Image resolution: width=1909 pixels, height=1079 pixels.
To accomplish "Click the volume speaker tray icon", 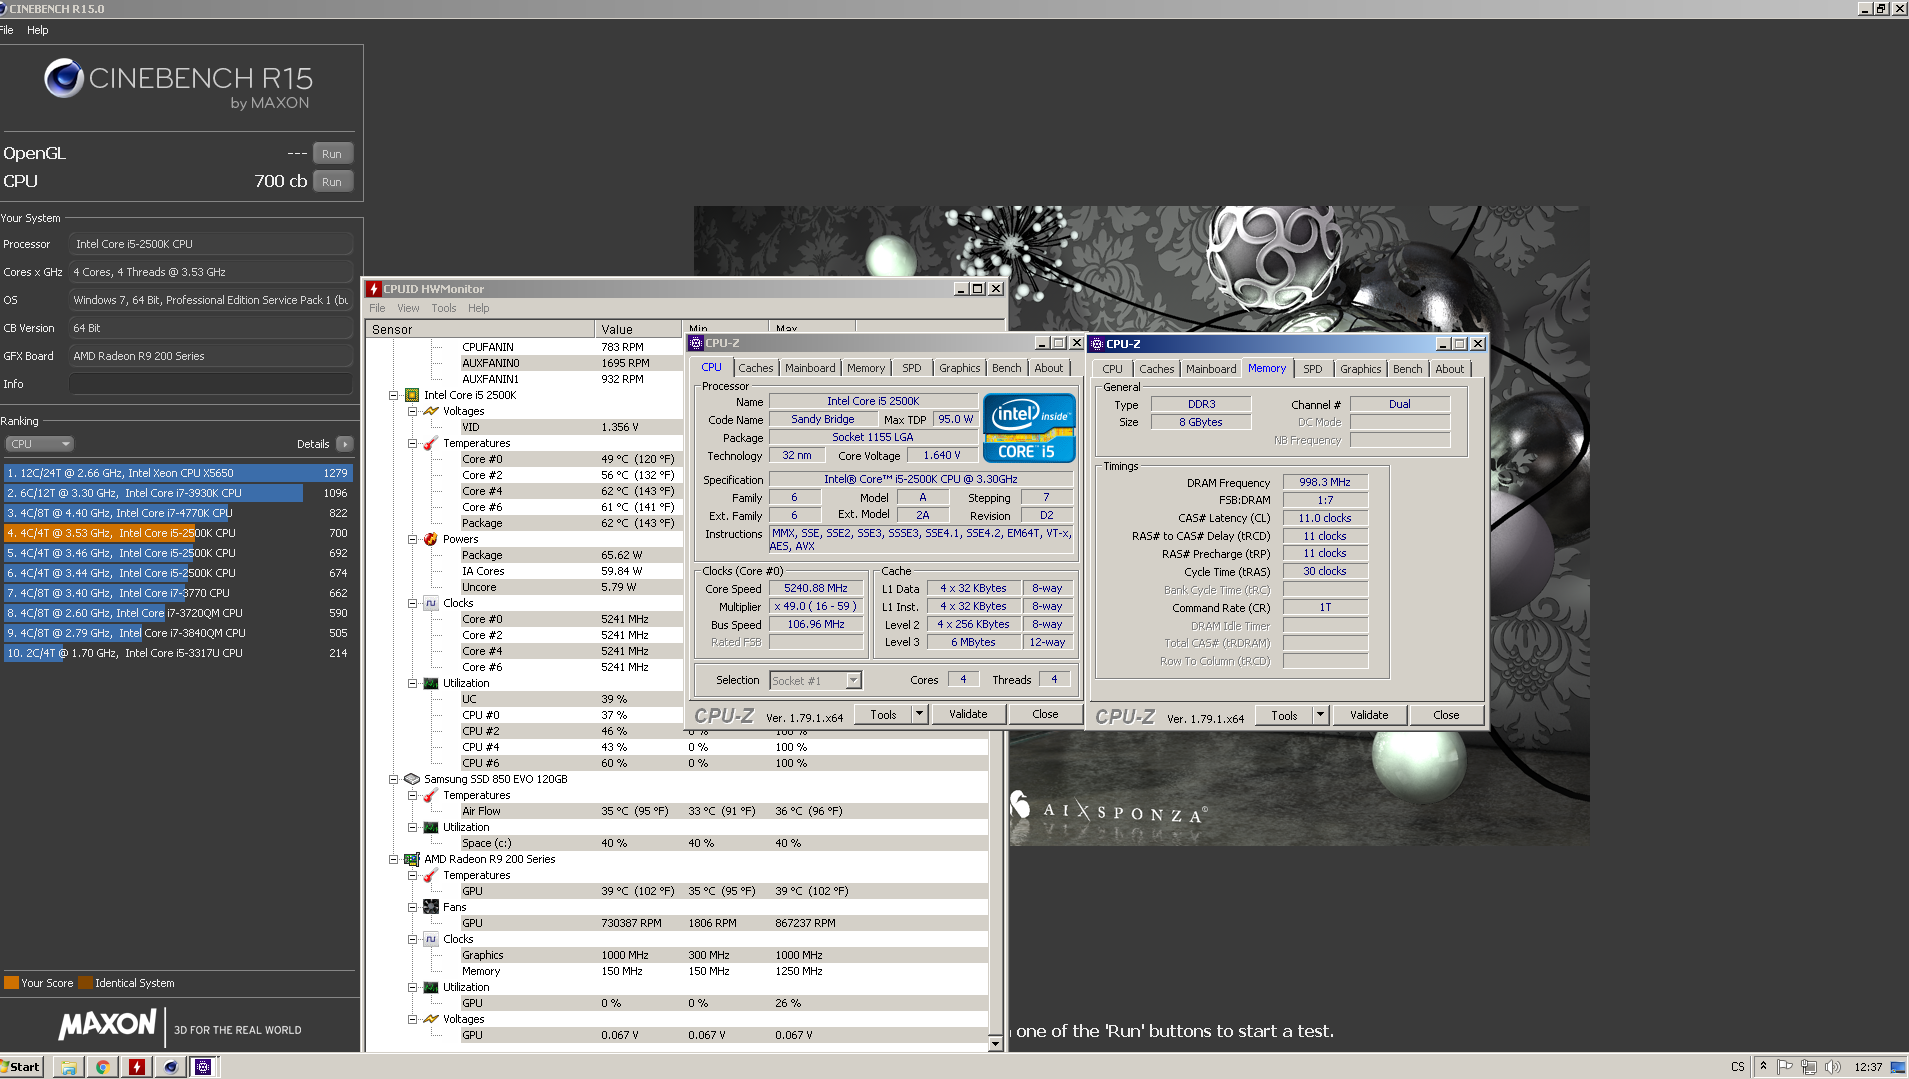I will tap(1832, 1067).
